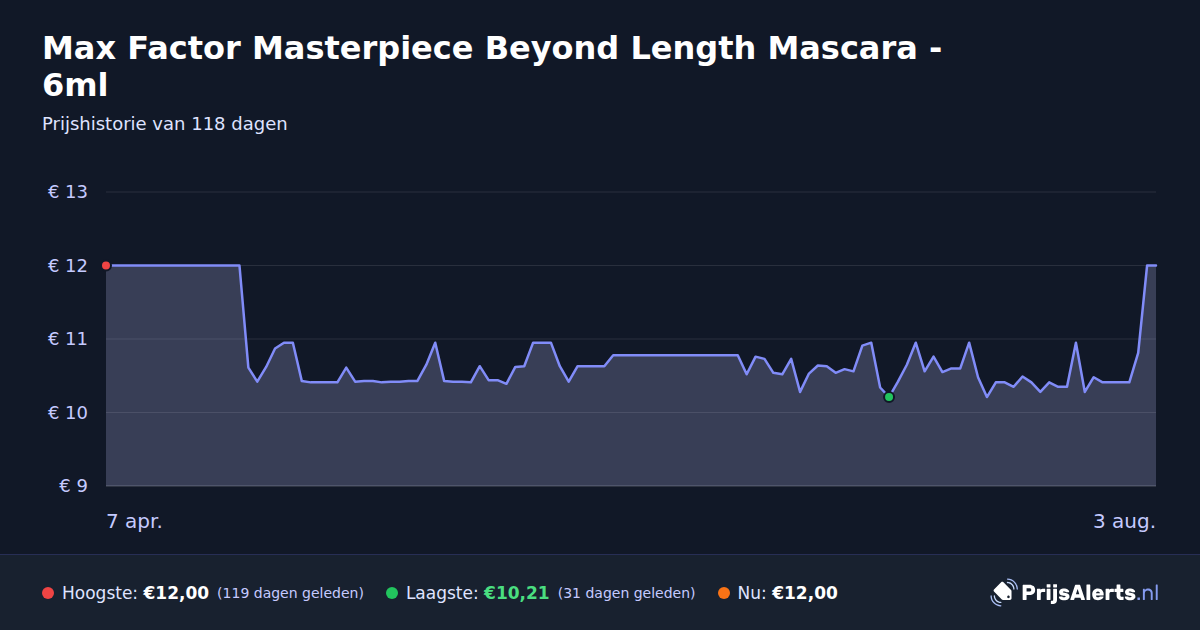The width and height of the screenshot is (1200, 630).
Task: Select the € 11 axis label
Action: coord(67,339)
